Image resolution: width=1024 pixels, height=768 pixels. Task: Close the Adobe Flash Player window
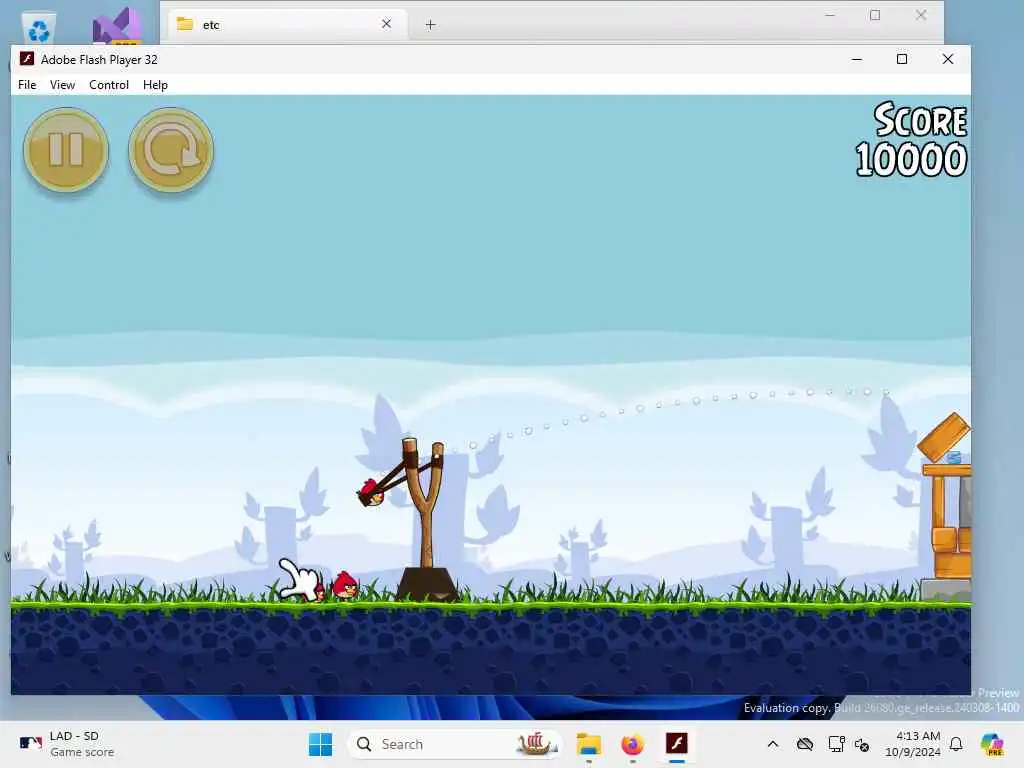pyautogui.click(x=948, y=59)
